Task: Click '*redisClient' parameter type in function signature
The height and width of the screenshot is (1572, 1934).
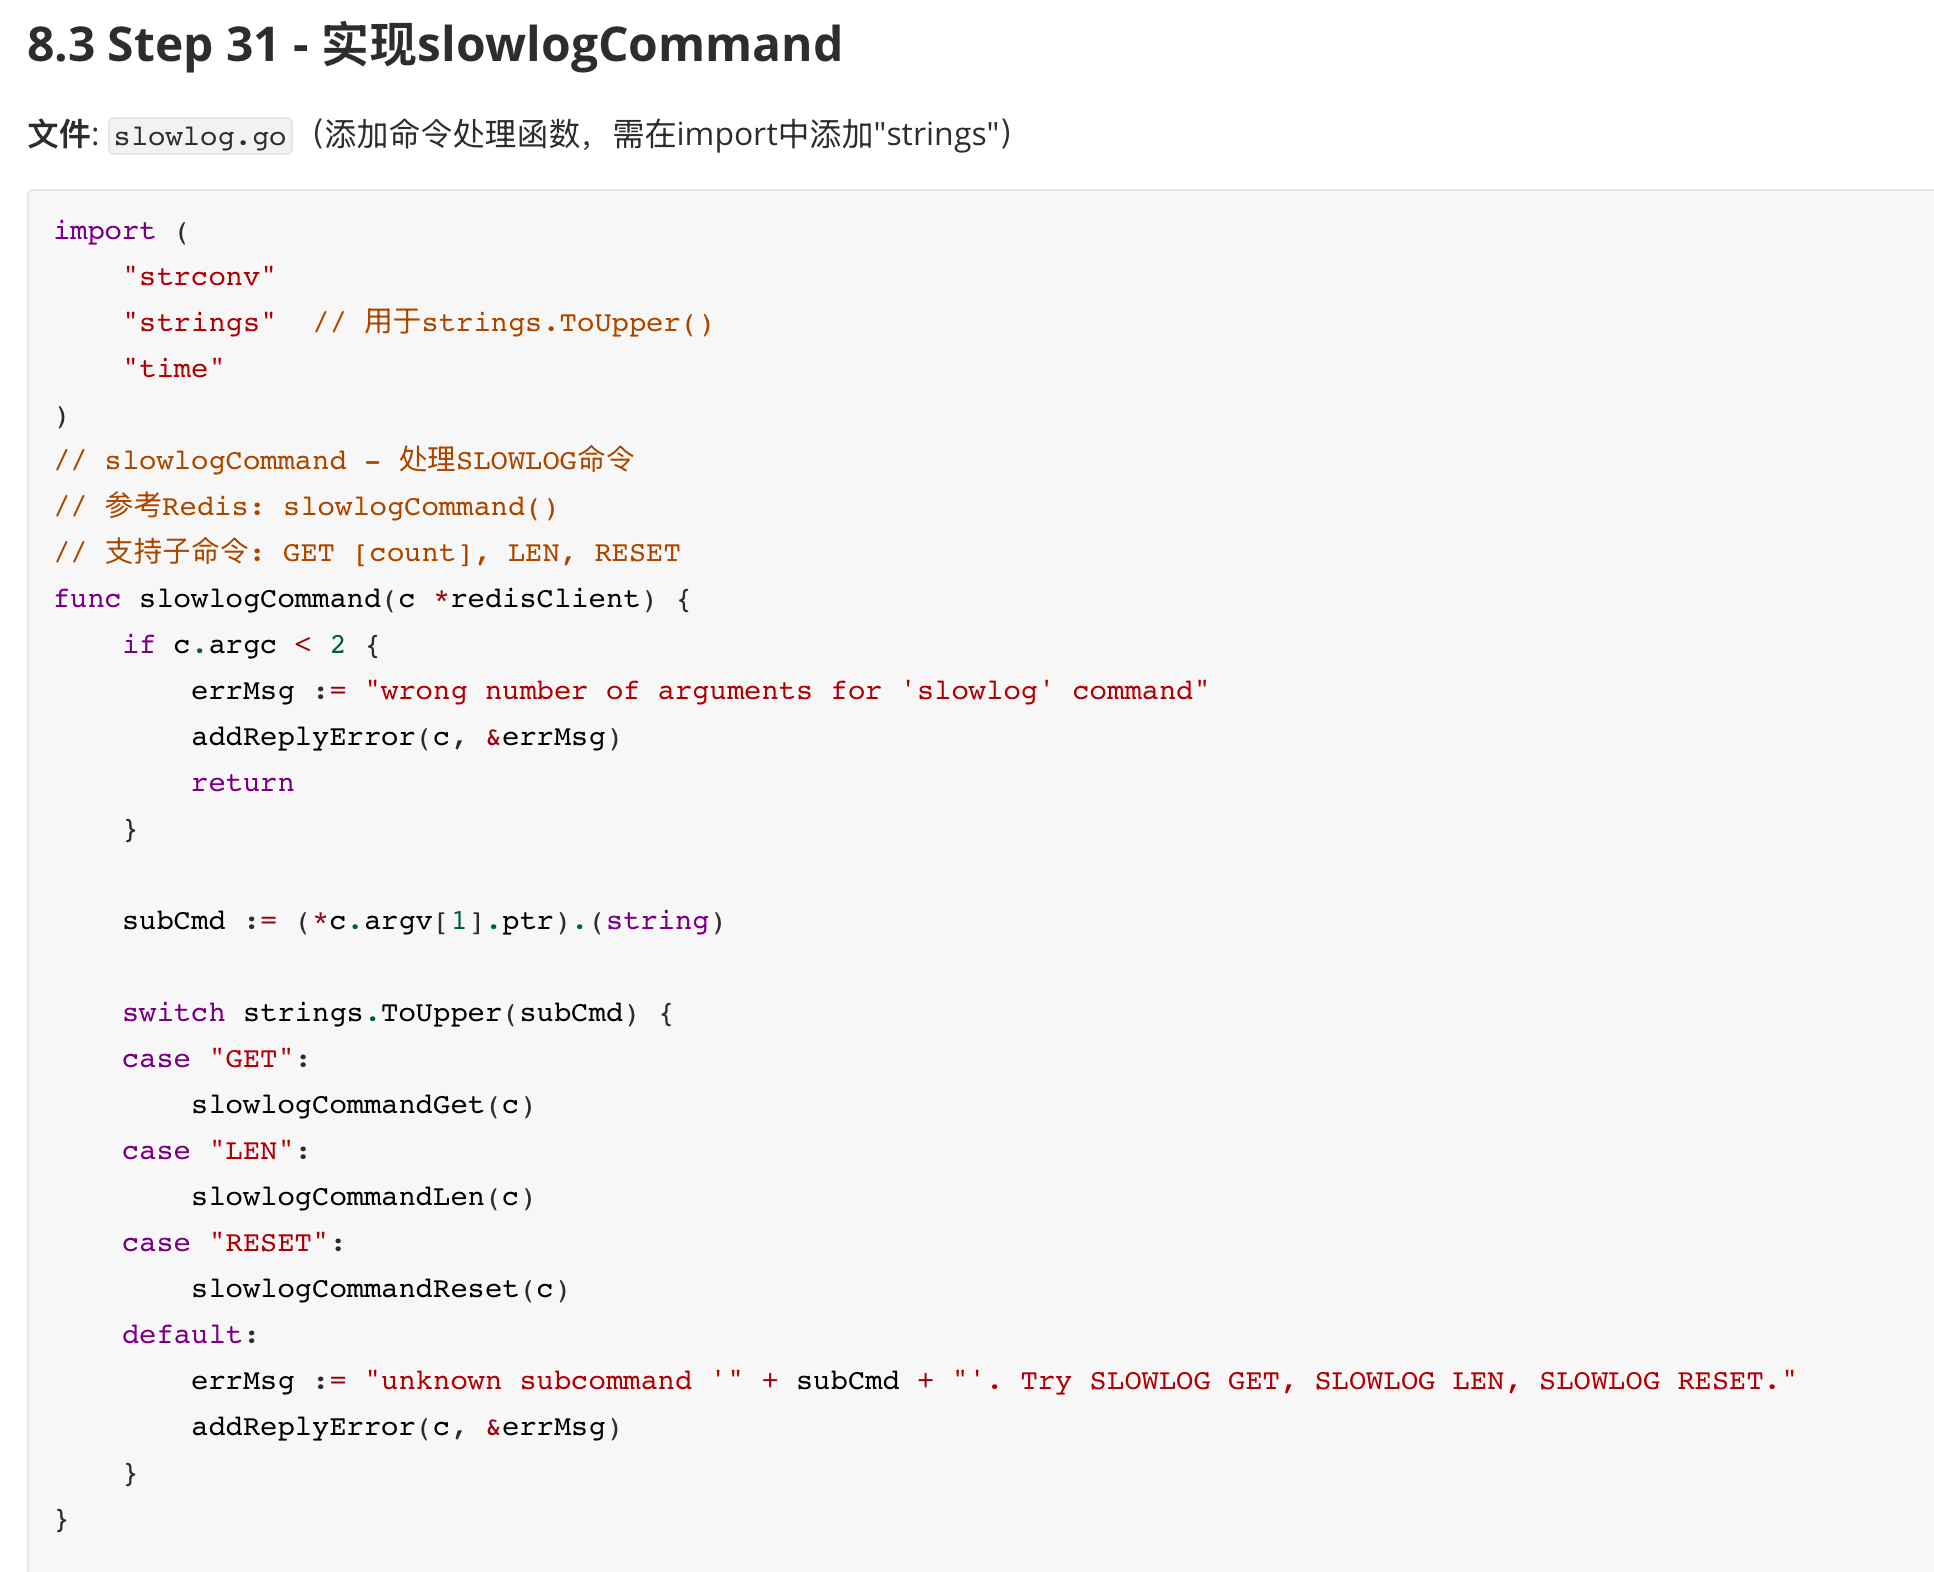Action: point(536,599)
